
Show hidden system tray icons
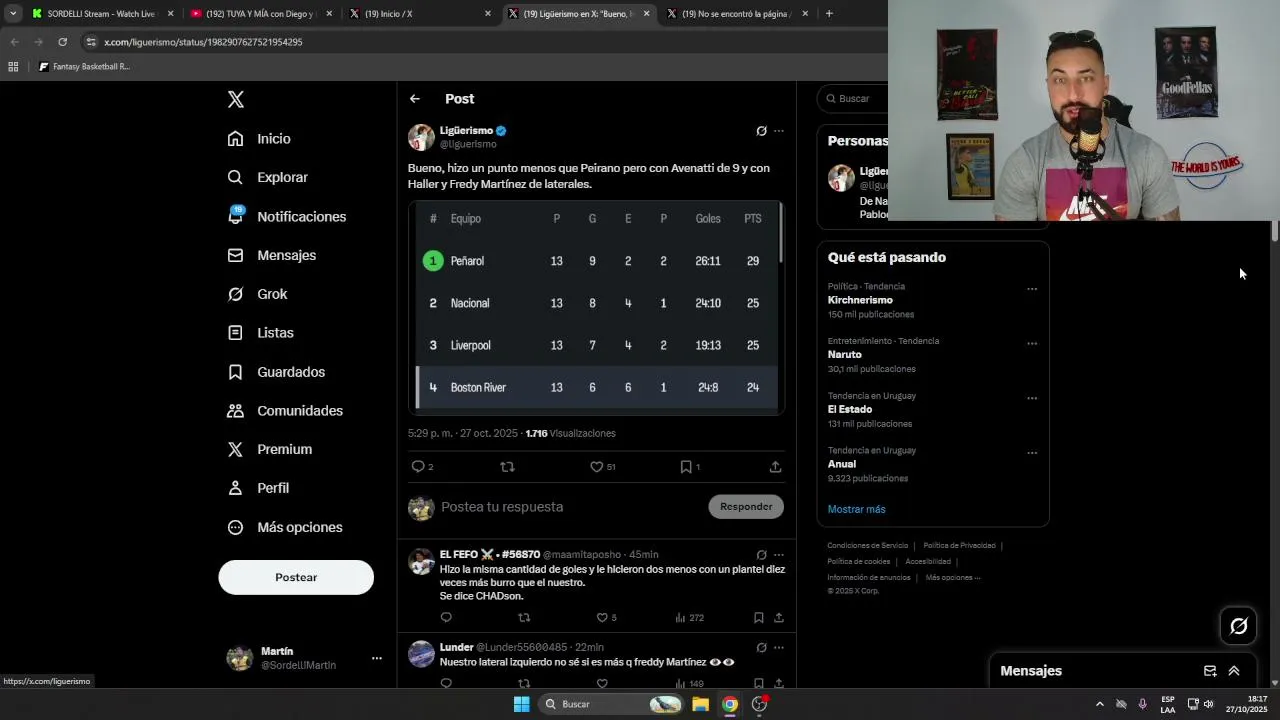[1100, 704]
